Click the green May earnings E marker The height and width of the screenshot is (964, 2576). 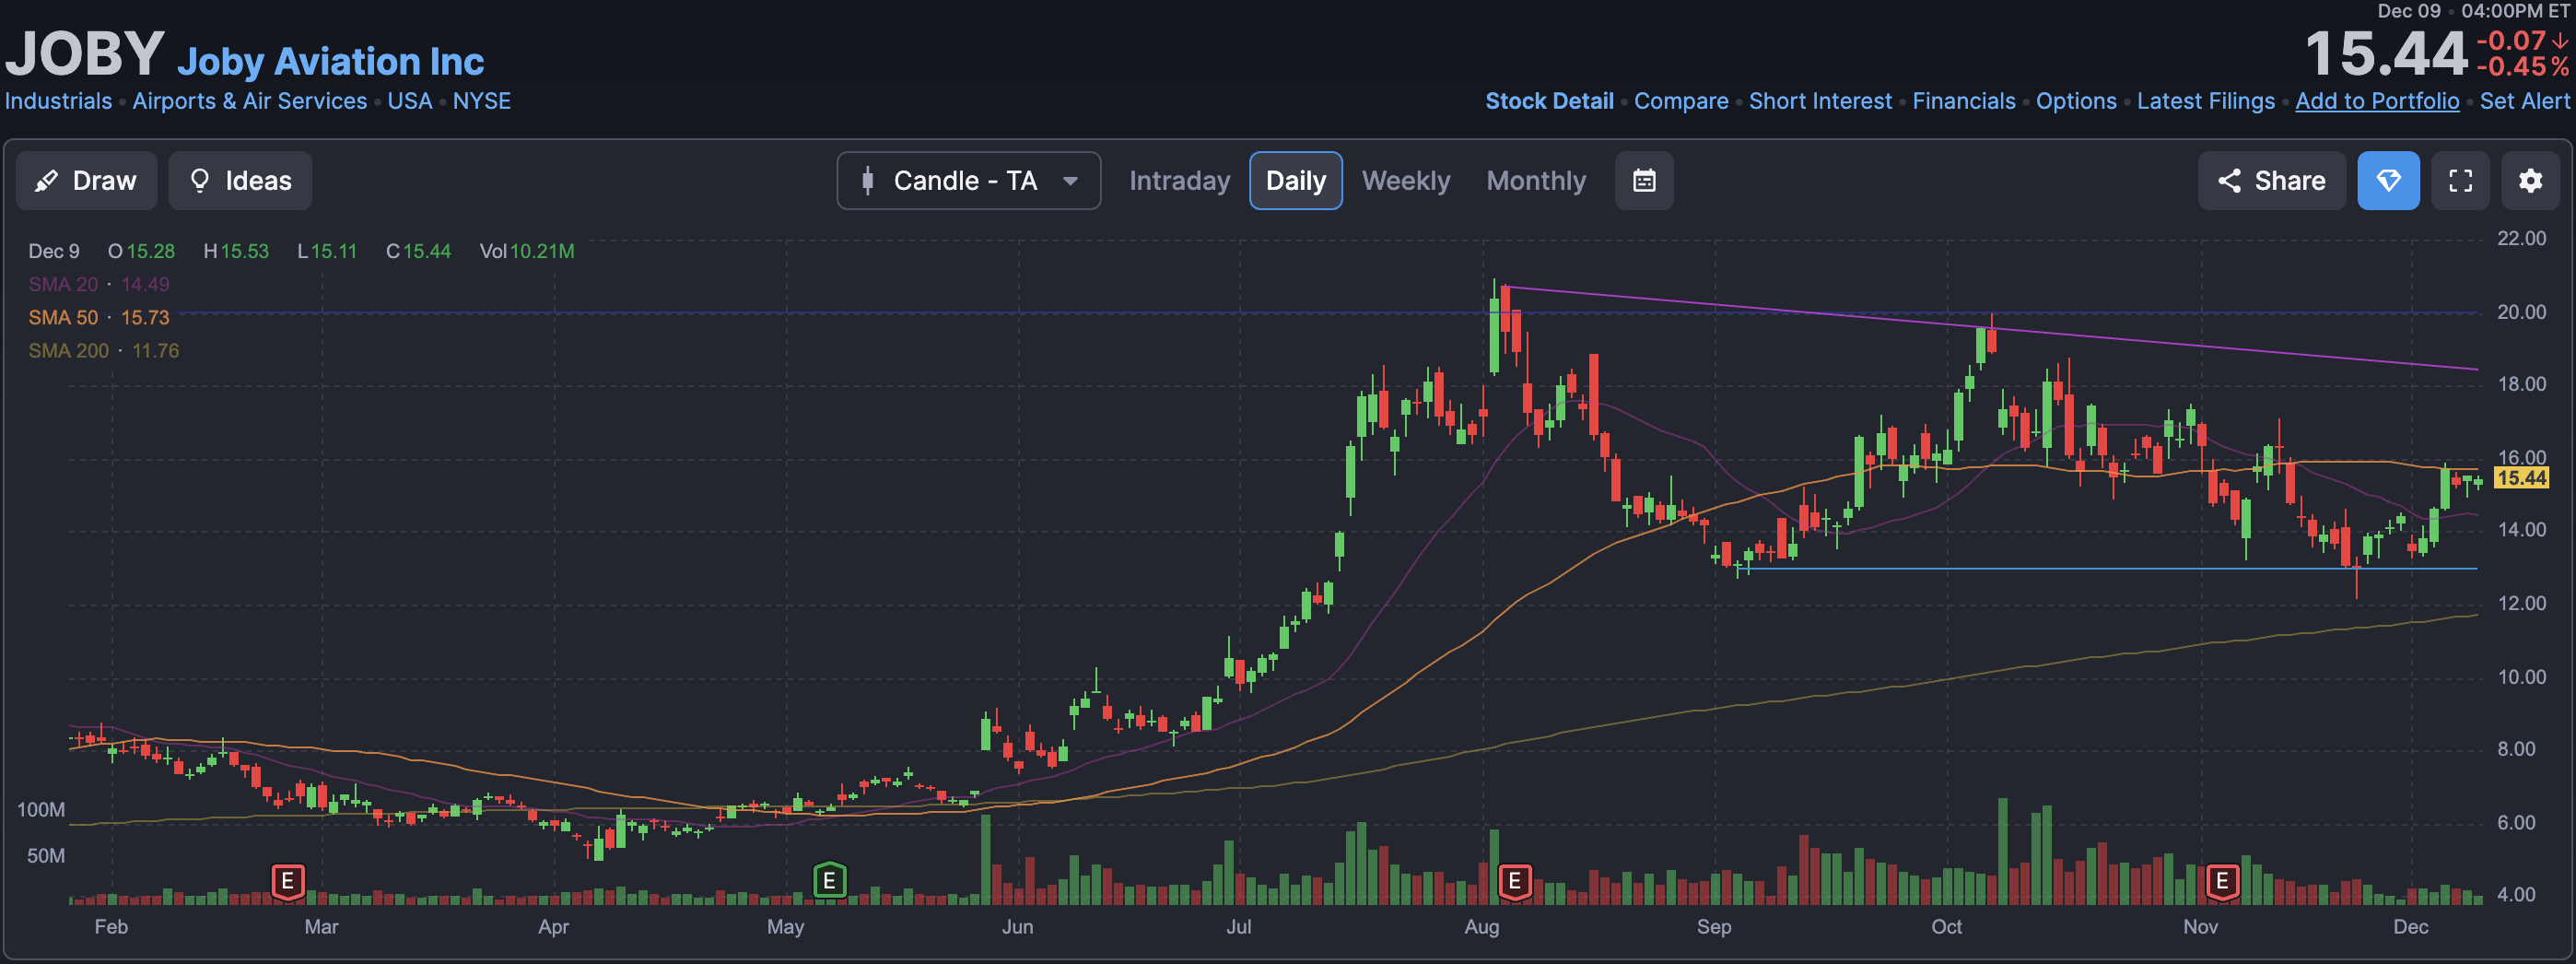click(x=830, y=881)
